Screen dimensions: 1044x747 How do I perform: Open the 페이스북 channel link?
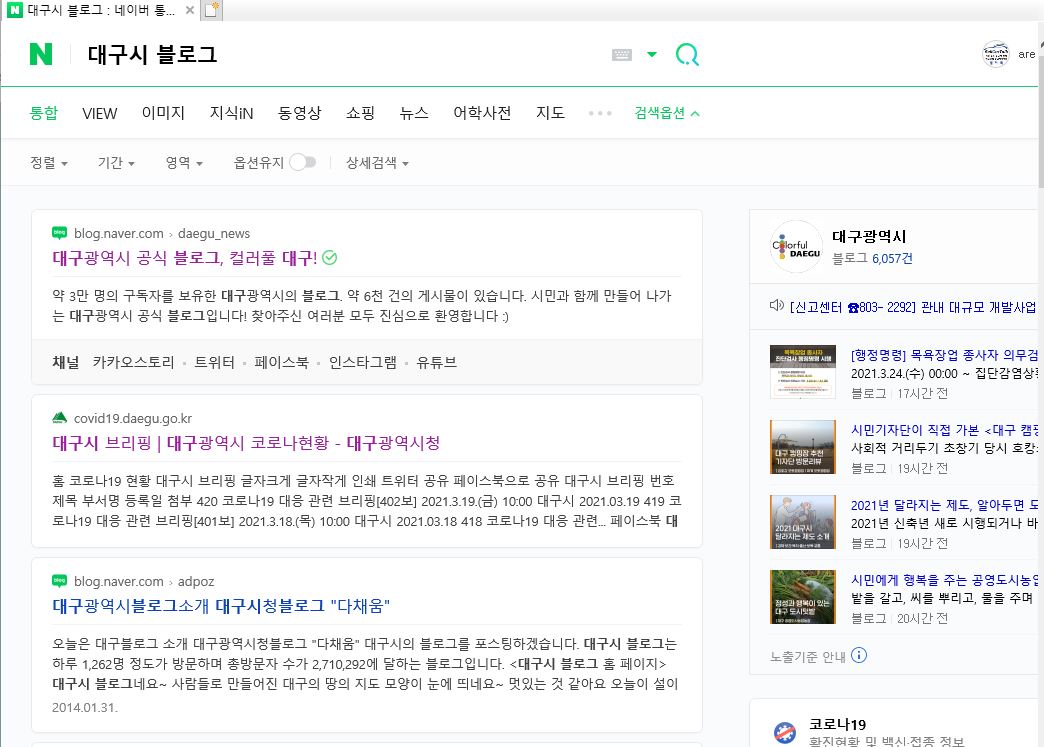[x=282, y=362]
